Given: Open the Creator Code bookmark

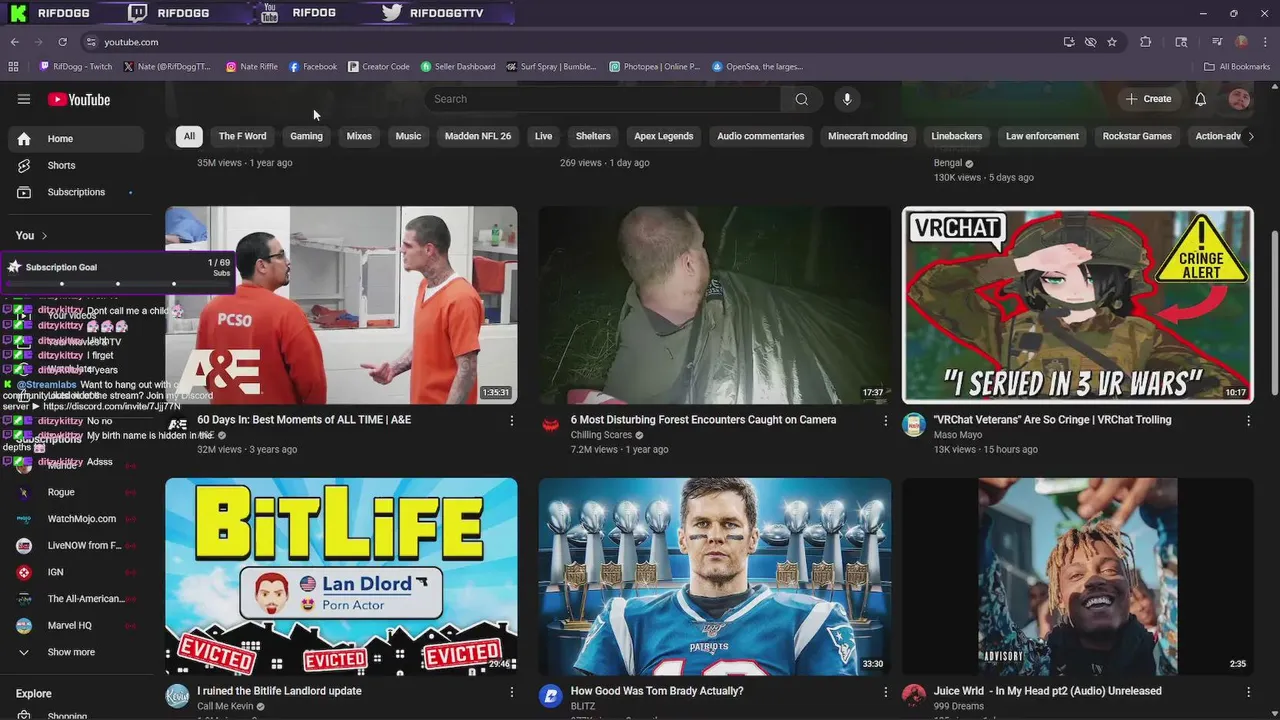Looking at the screenshot, I should click(x=379, y=67).
